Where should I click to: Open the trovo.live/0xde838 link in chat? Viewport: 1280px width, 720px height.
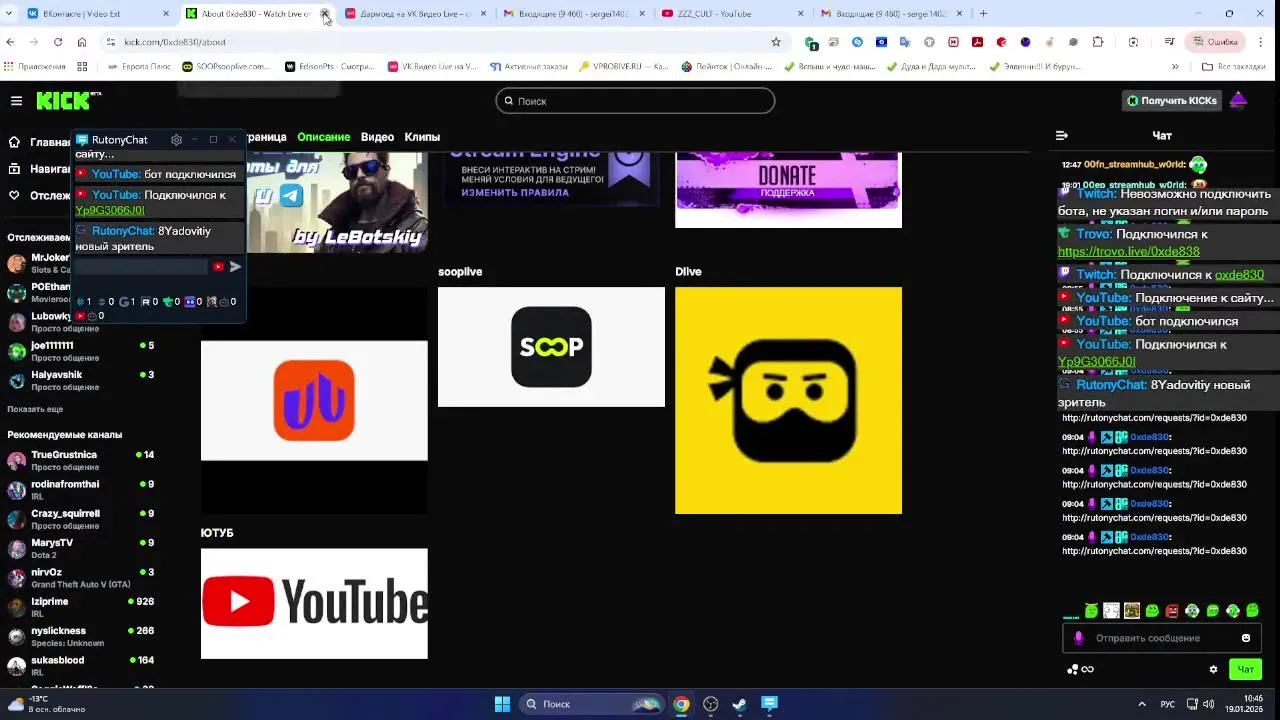[x=1128, y=252]
